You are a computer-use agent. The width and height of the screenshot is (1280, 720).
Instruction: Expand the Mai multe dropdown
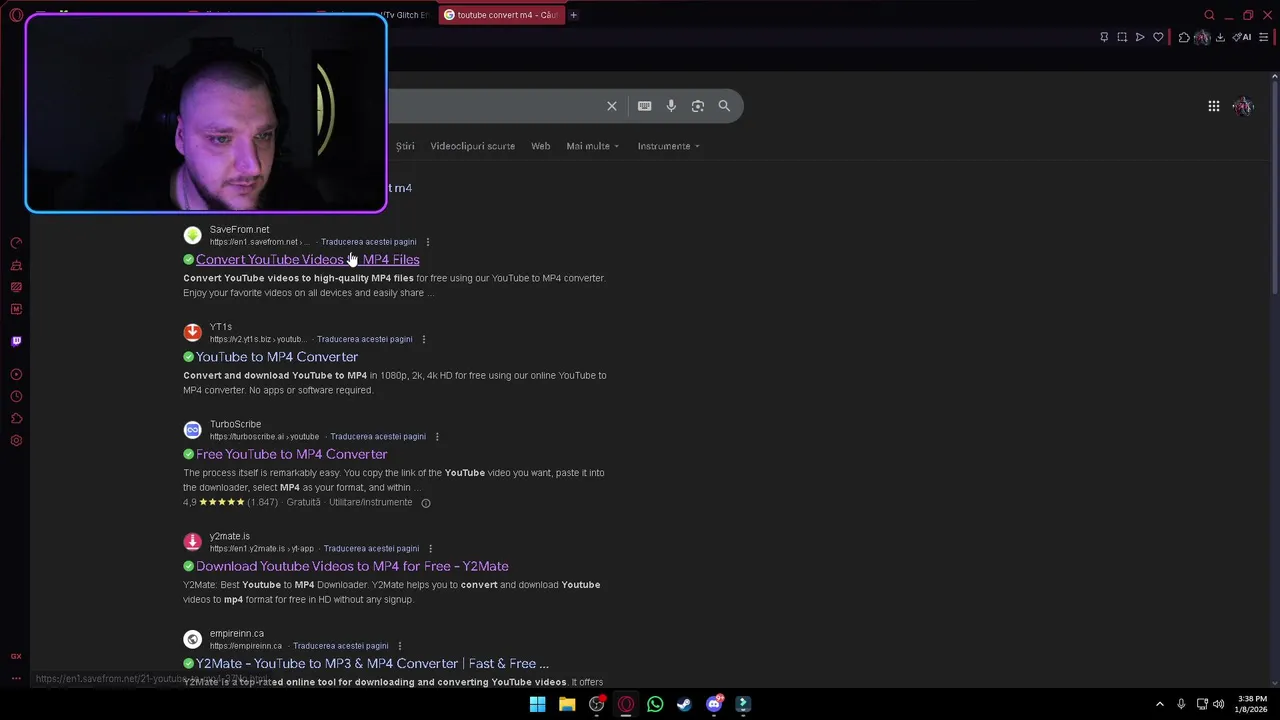coord(592,146)
